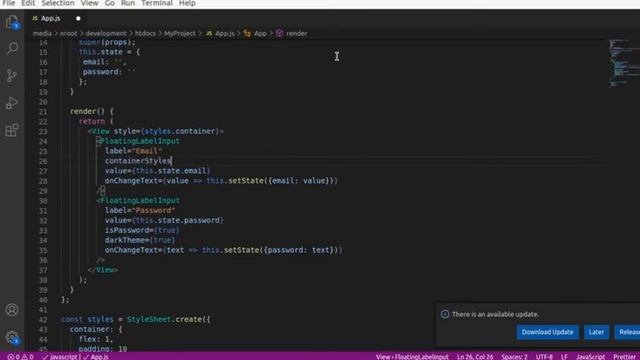Click 'darkTheme={true}' on line 34
The width and height of the screenshot is (640, 360).
pos(140,240)
